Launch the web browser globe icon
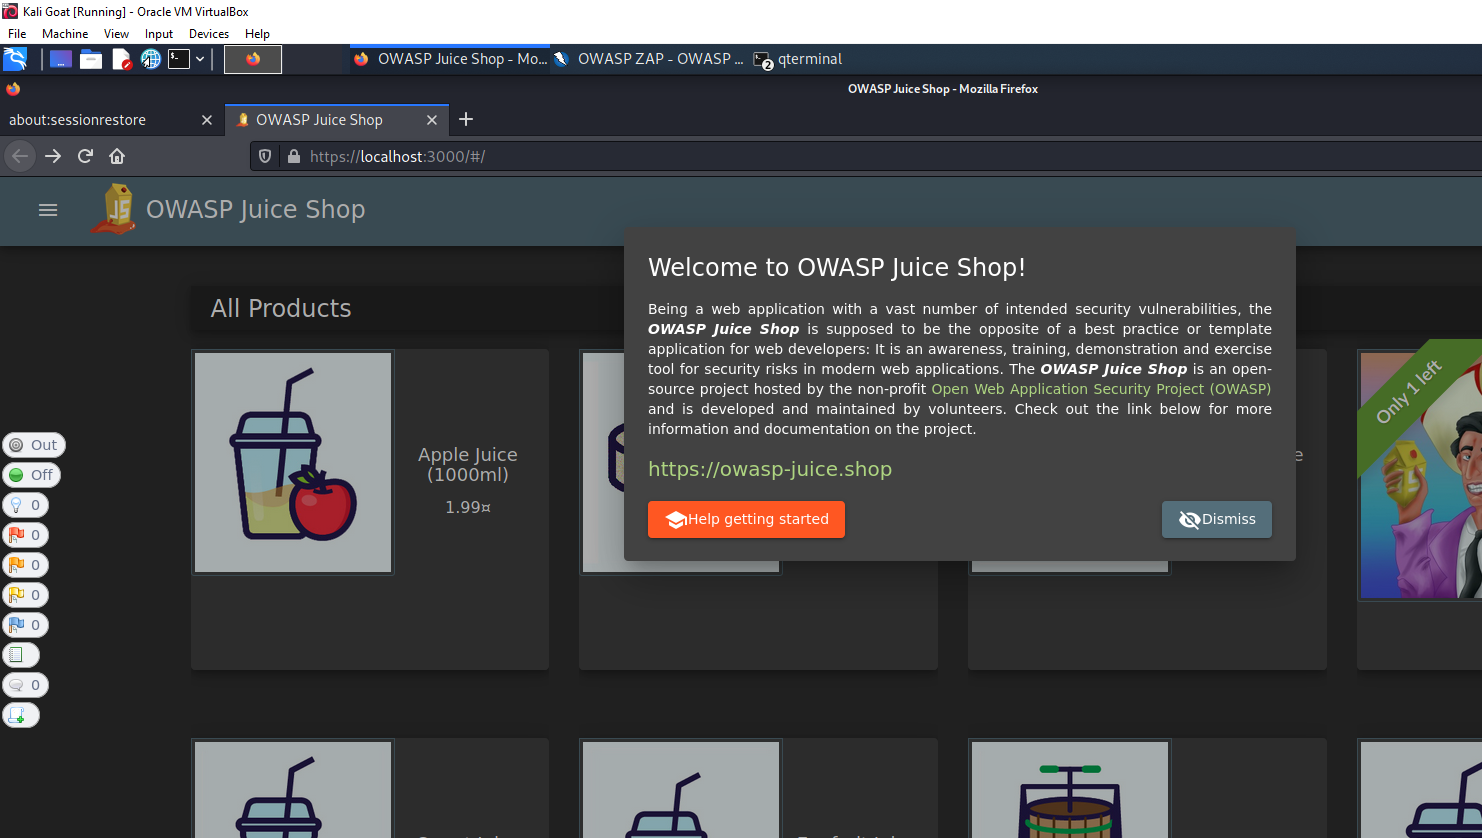This screenshot has width=1482, height=838. click(x=151, y=59)
